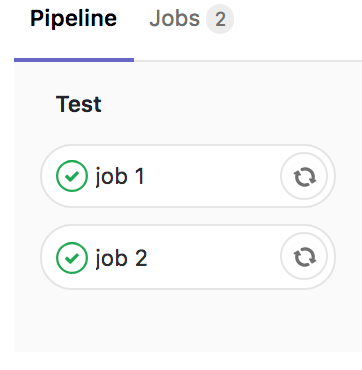Select the job 2 pill's empty middle area
The image size is (362, 370).
tap(213, 257)
